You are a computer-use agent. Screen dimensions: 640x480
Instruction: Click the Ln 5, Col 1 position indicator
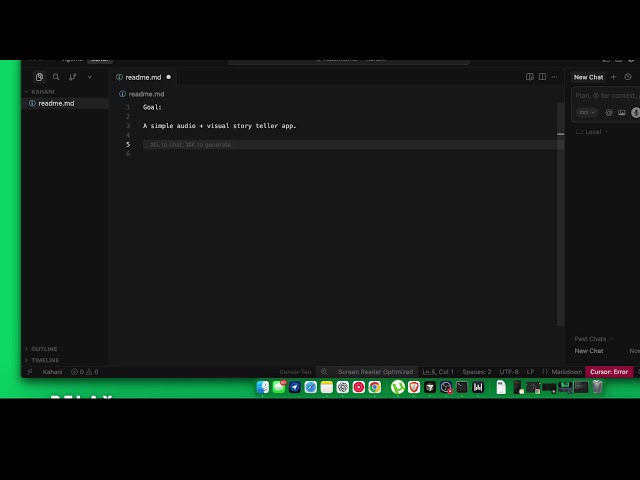[438, 372]
